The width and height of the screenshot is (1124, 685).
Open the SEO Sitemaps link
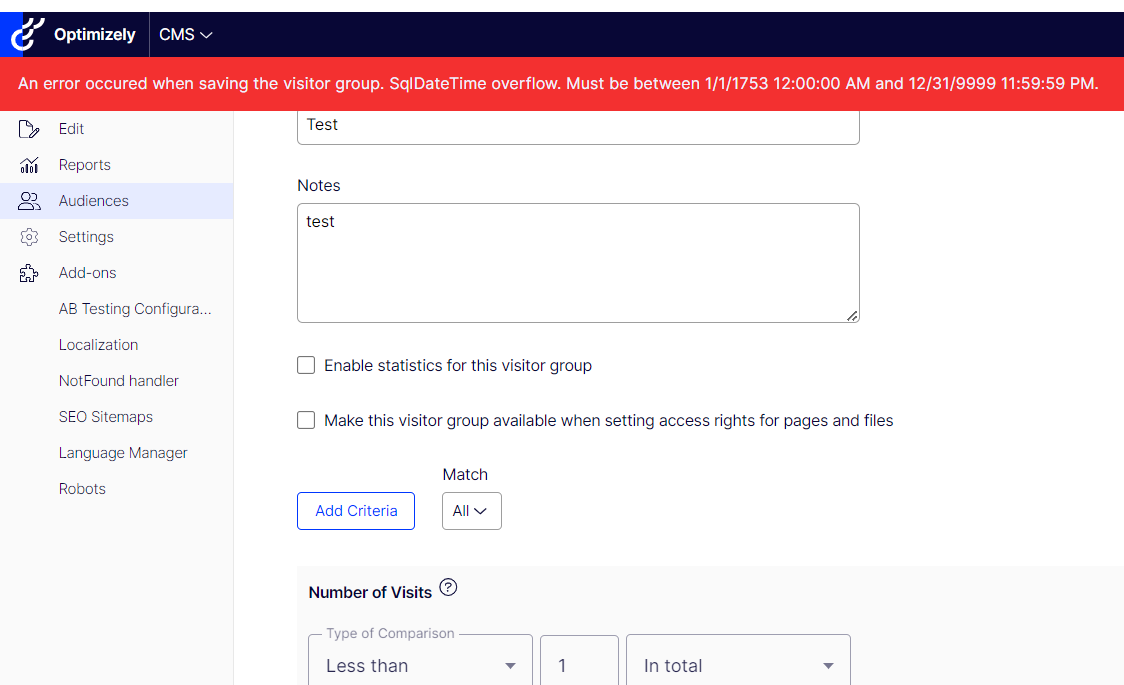click(106, 417)
